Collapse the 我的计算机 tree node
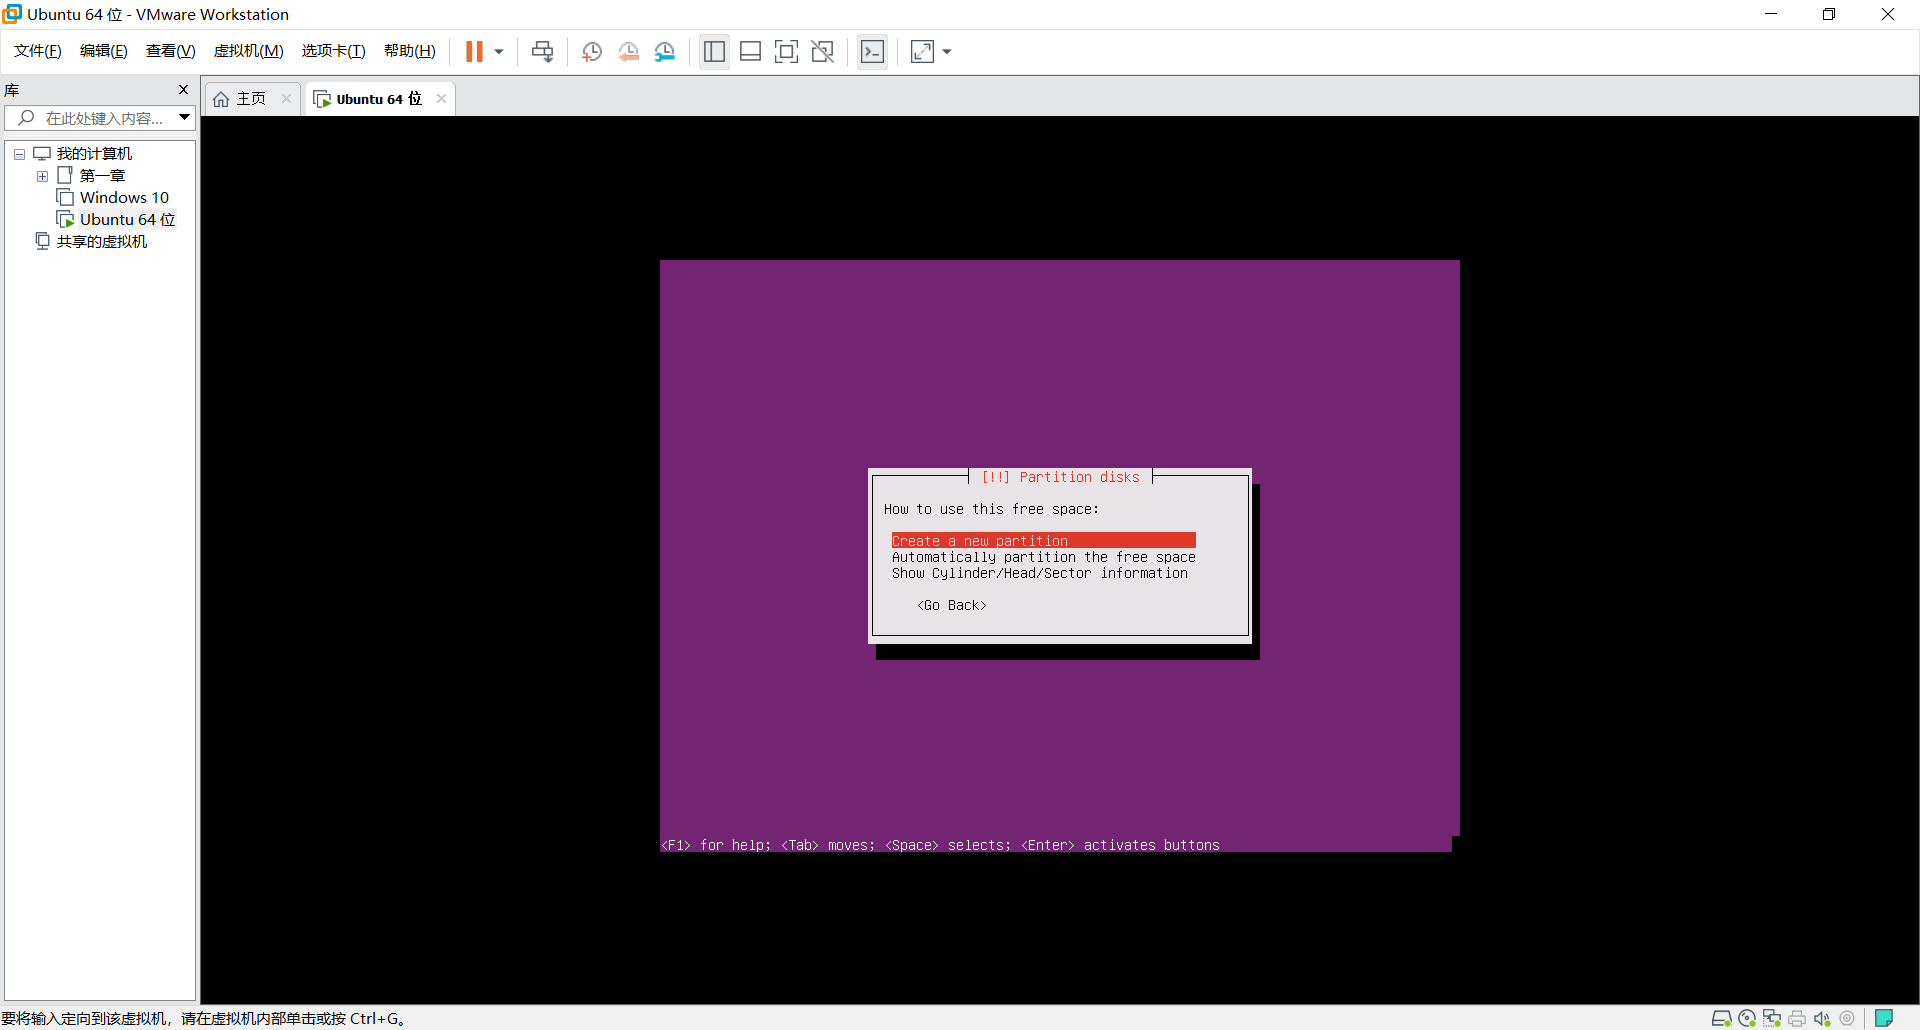The width and height of the screenshot is (1920, 1030). point(19,154)
